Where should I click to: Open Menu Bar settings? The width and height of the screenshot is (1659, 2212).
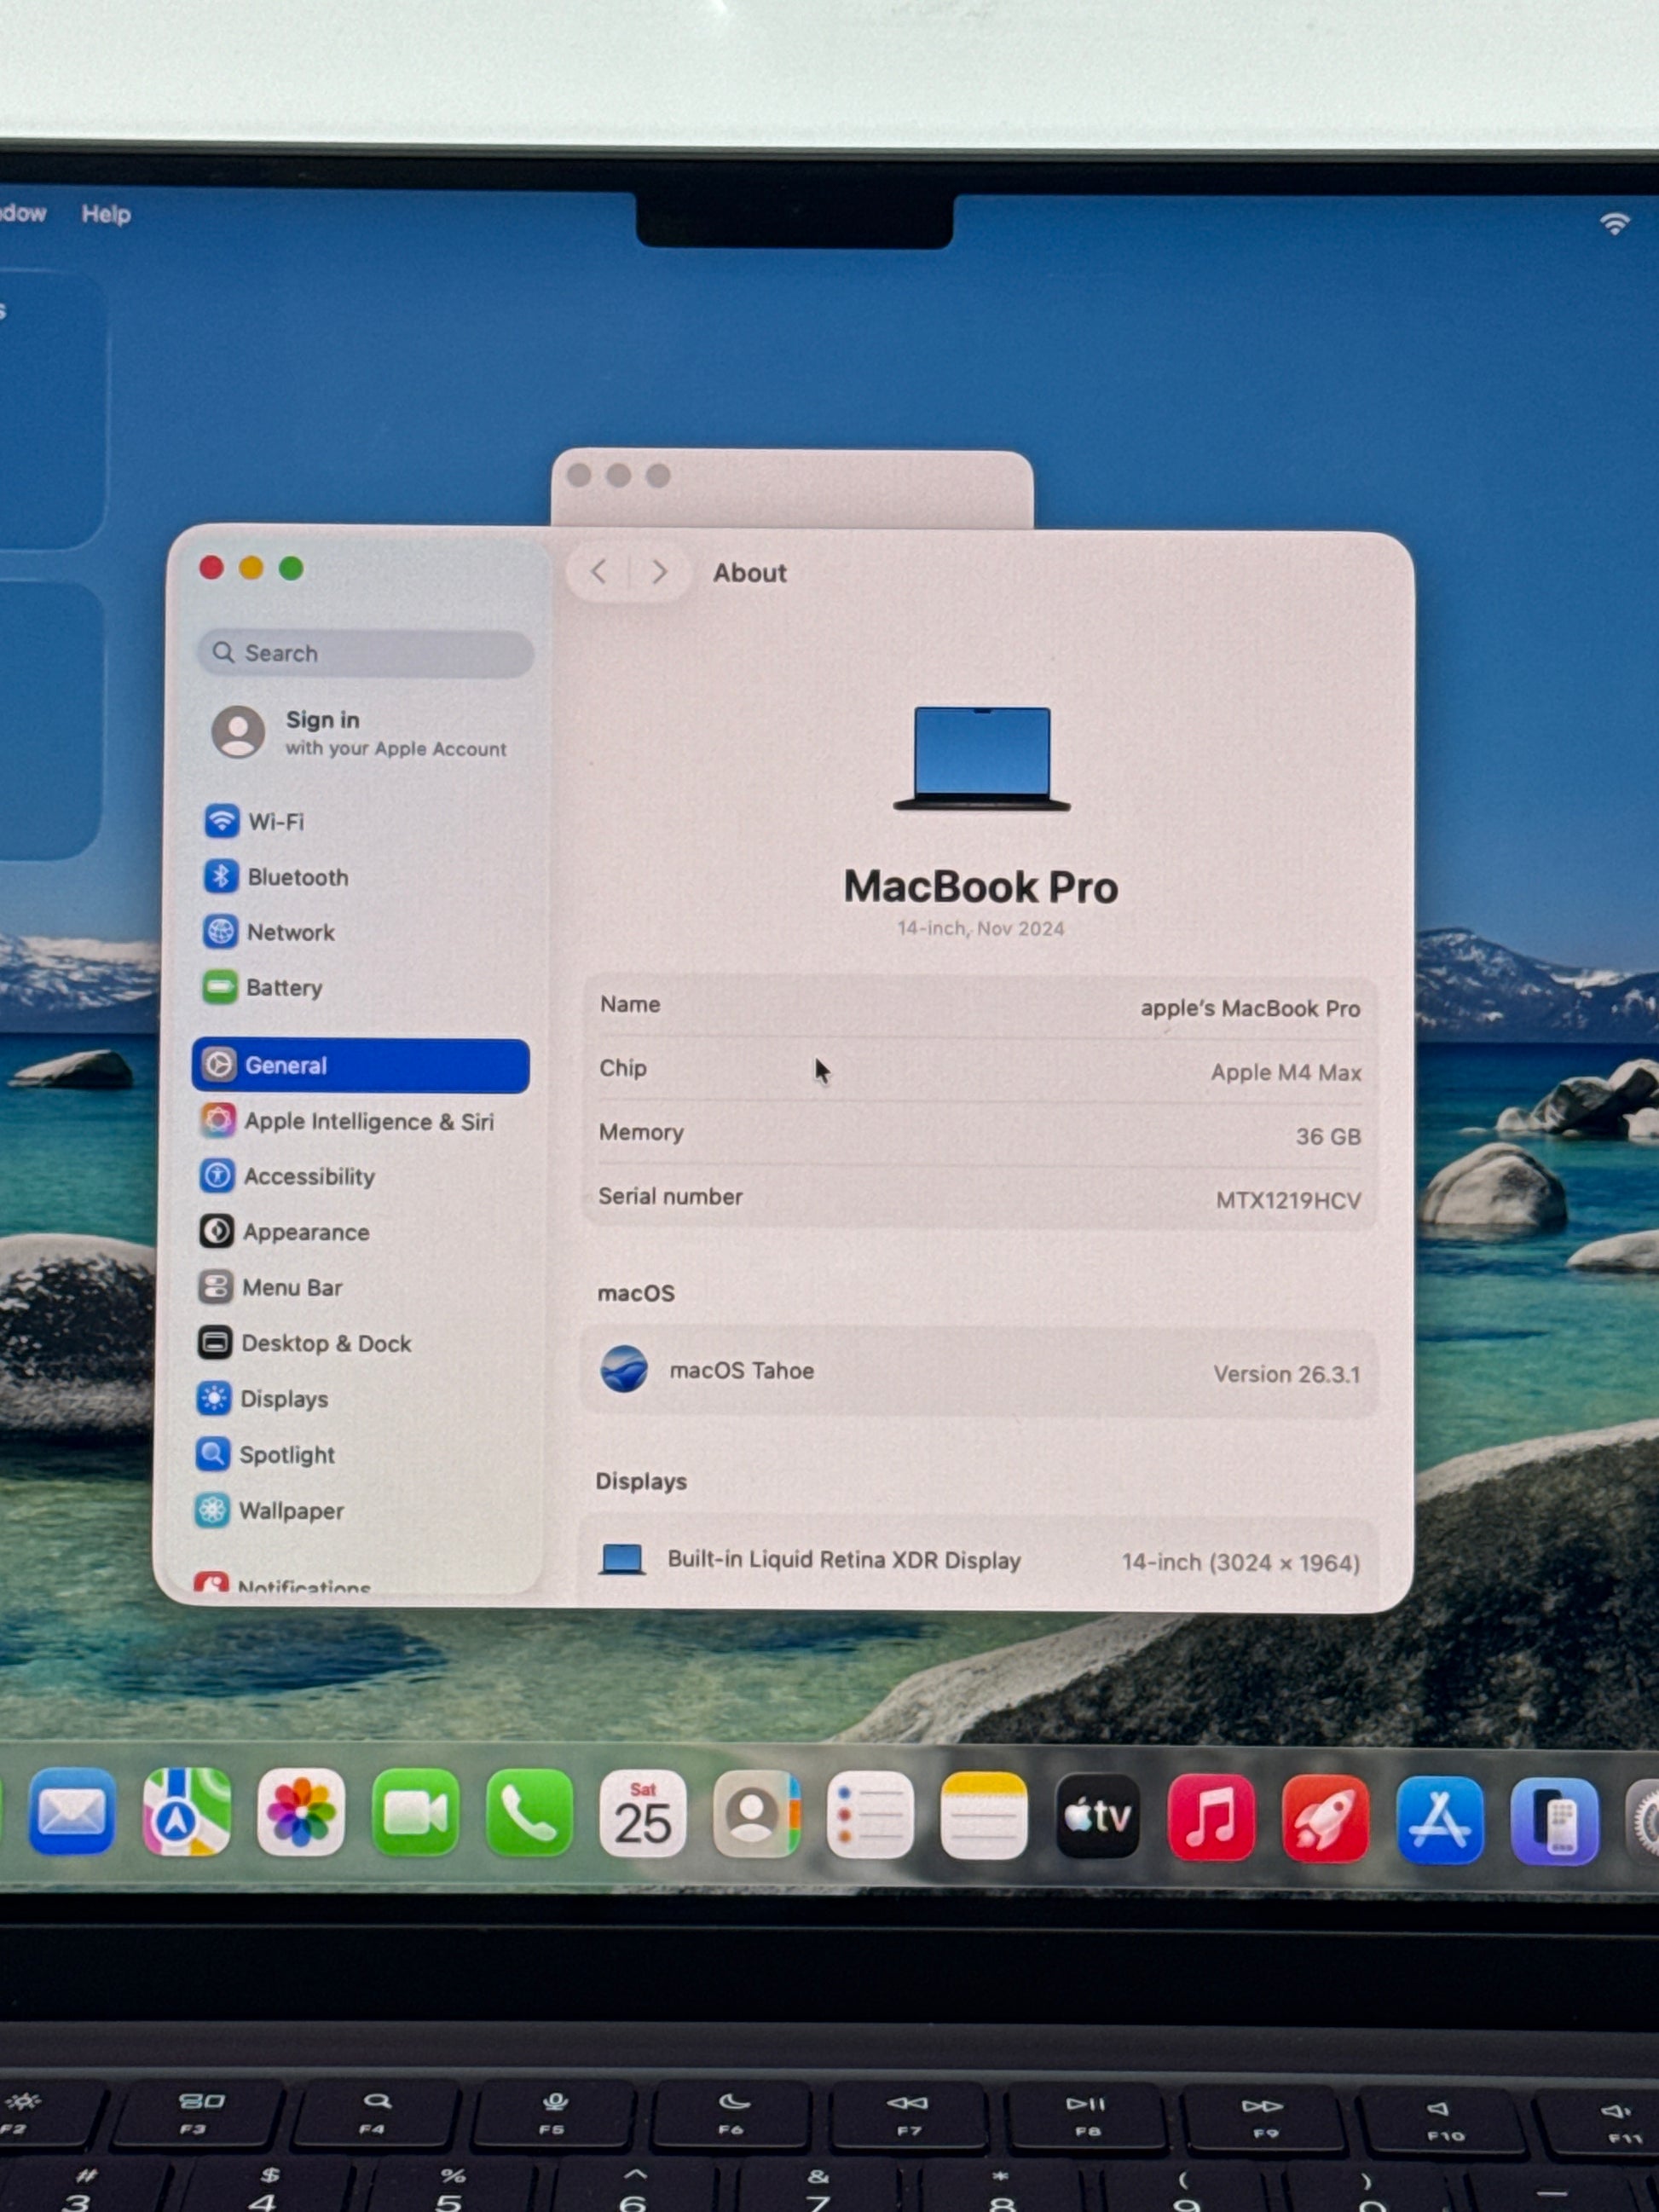(x=291, y=1288)
